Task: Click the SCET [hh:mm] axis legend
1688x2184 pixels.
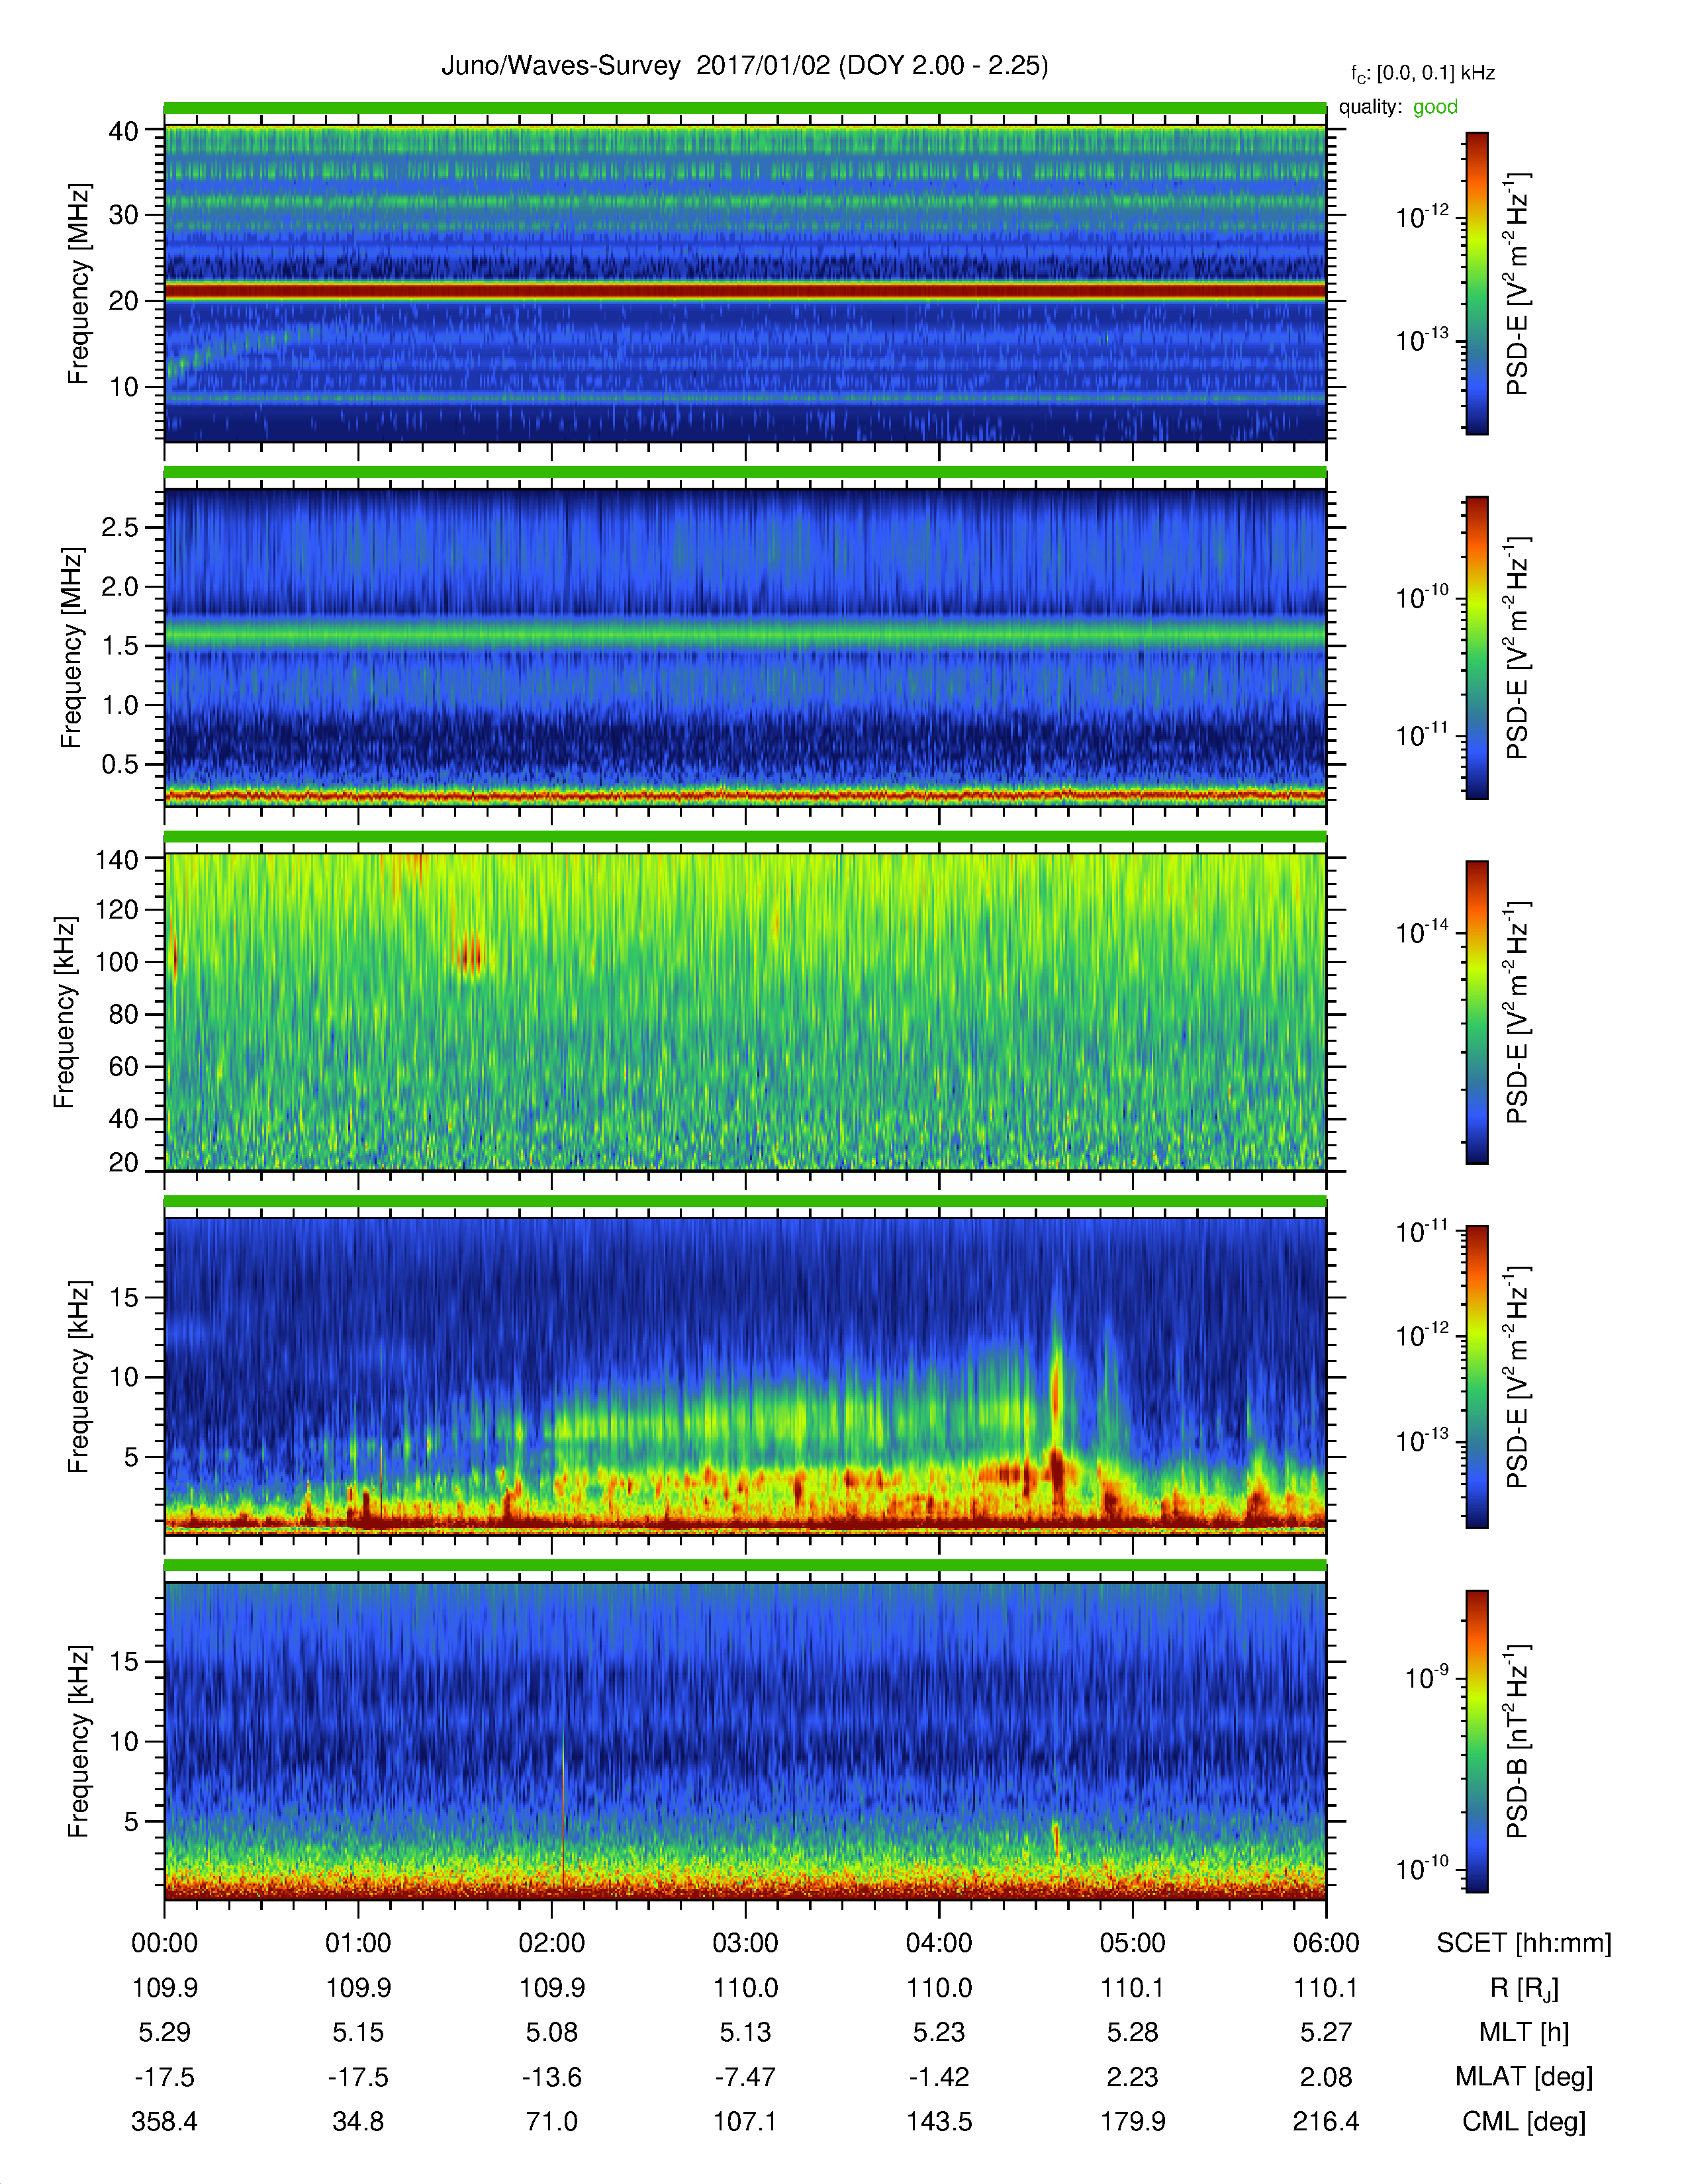Action: 1523,1943
